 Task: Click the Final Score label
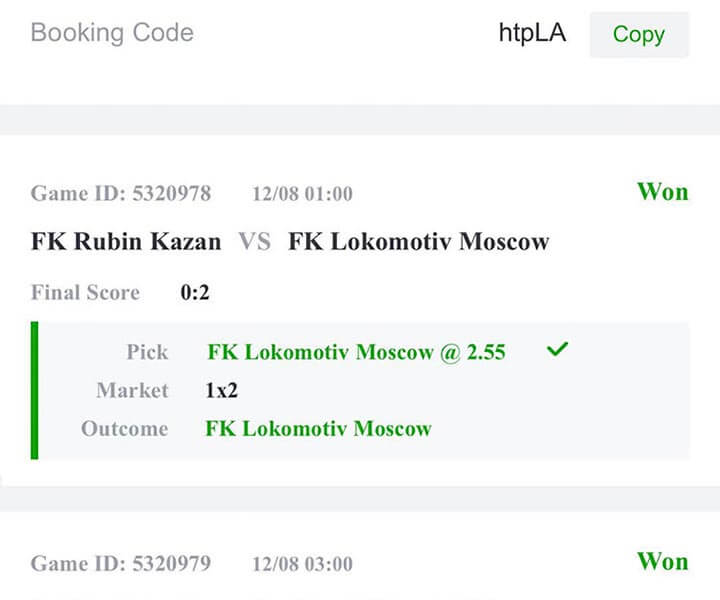[x=85, y=294]
